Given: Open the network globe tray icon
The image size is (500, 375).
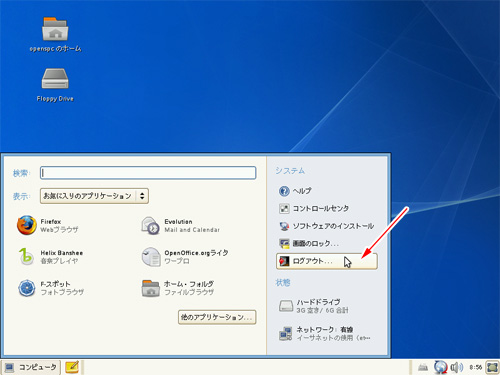Looking at the screenshot, I should [x=440, y=367].
